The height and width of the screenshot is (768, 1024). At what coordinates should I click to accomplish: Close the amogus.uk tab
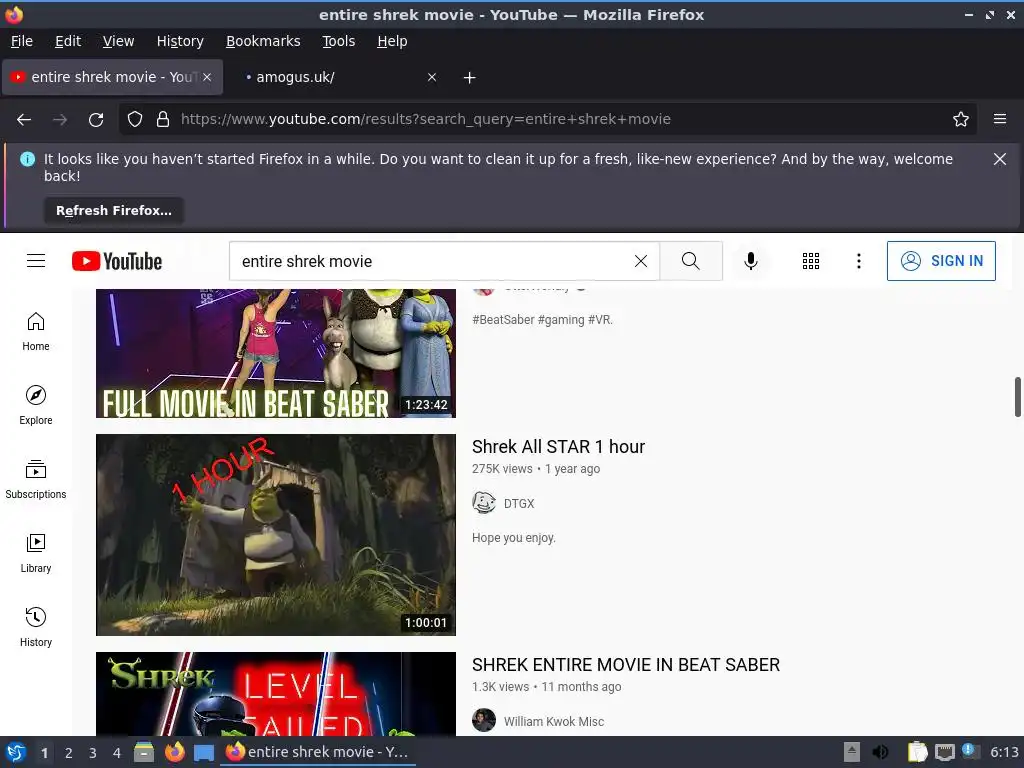pos(432,77)
